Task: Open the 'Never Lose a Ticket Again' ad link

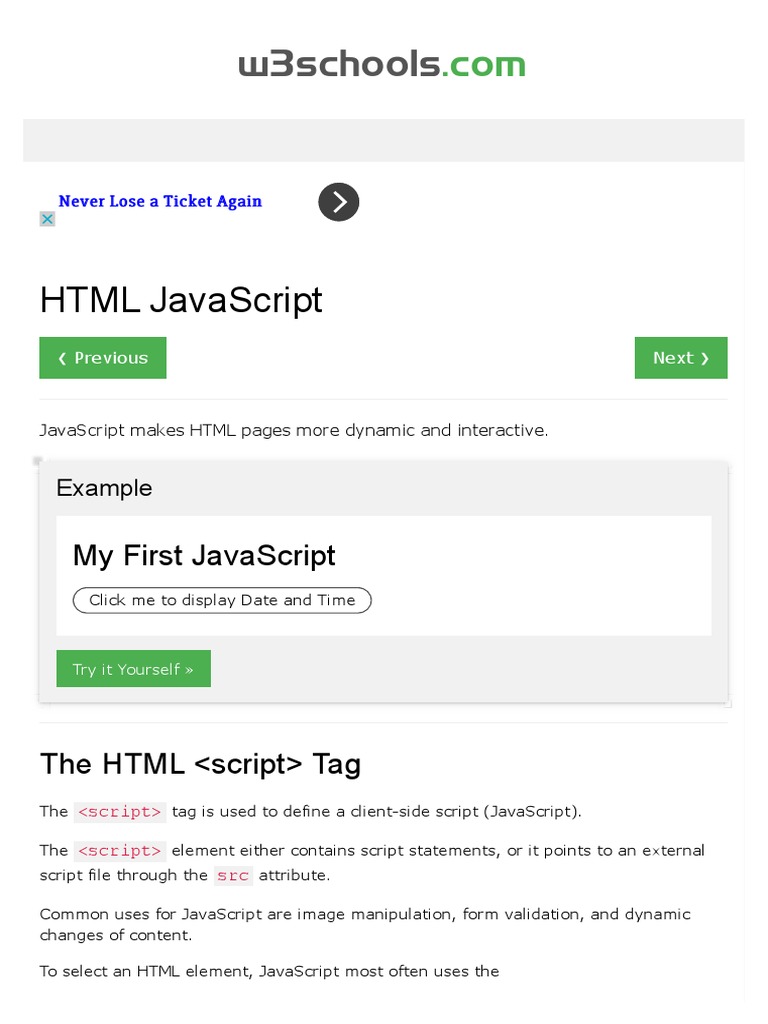Action: coord(160,201)
